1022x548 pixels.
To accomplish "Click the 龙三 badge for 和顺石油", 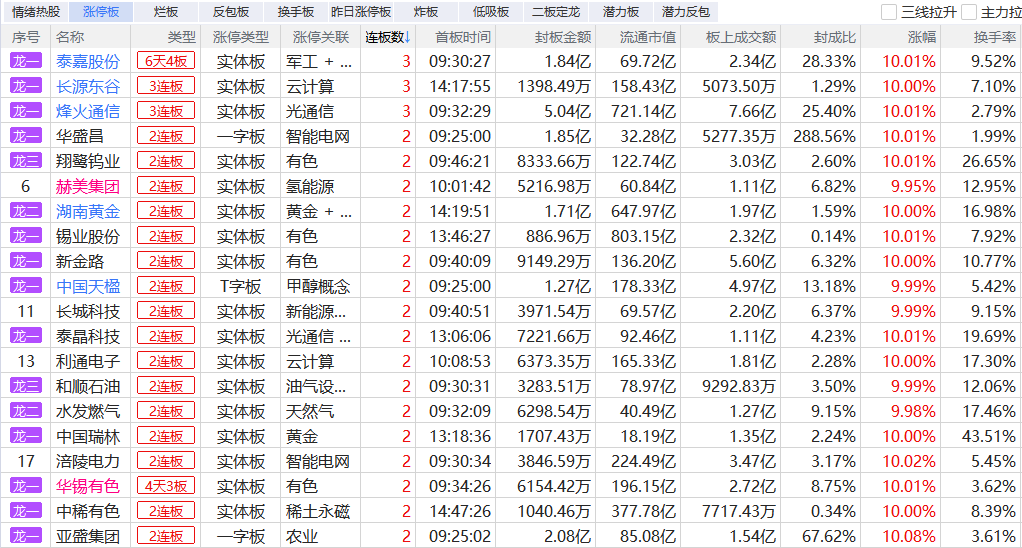I will (25, 386).
